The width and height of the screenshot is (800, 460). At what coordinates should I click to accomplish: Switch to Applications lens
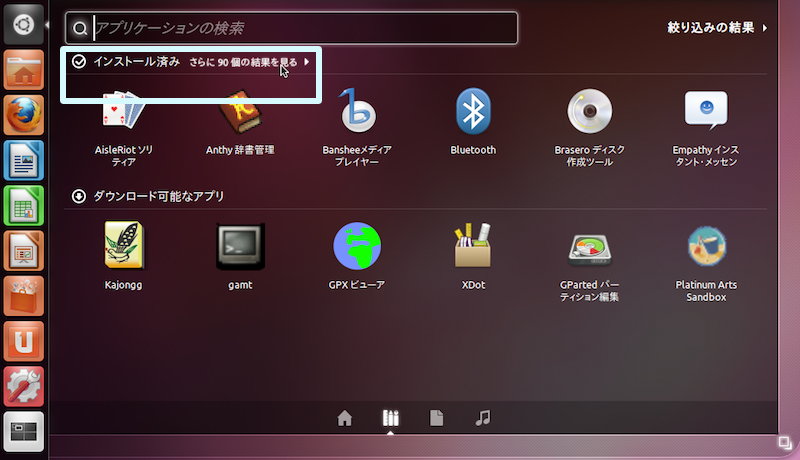pos(390,418)
